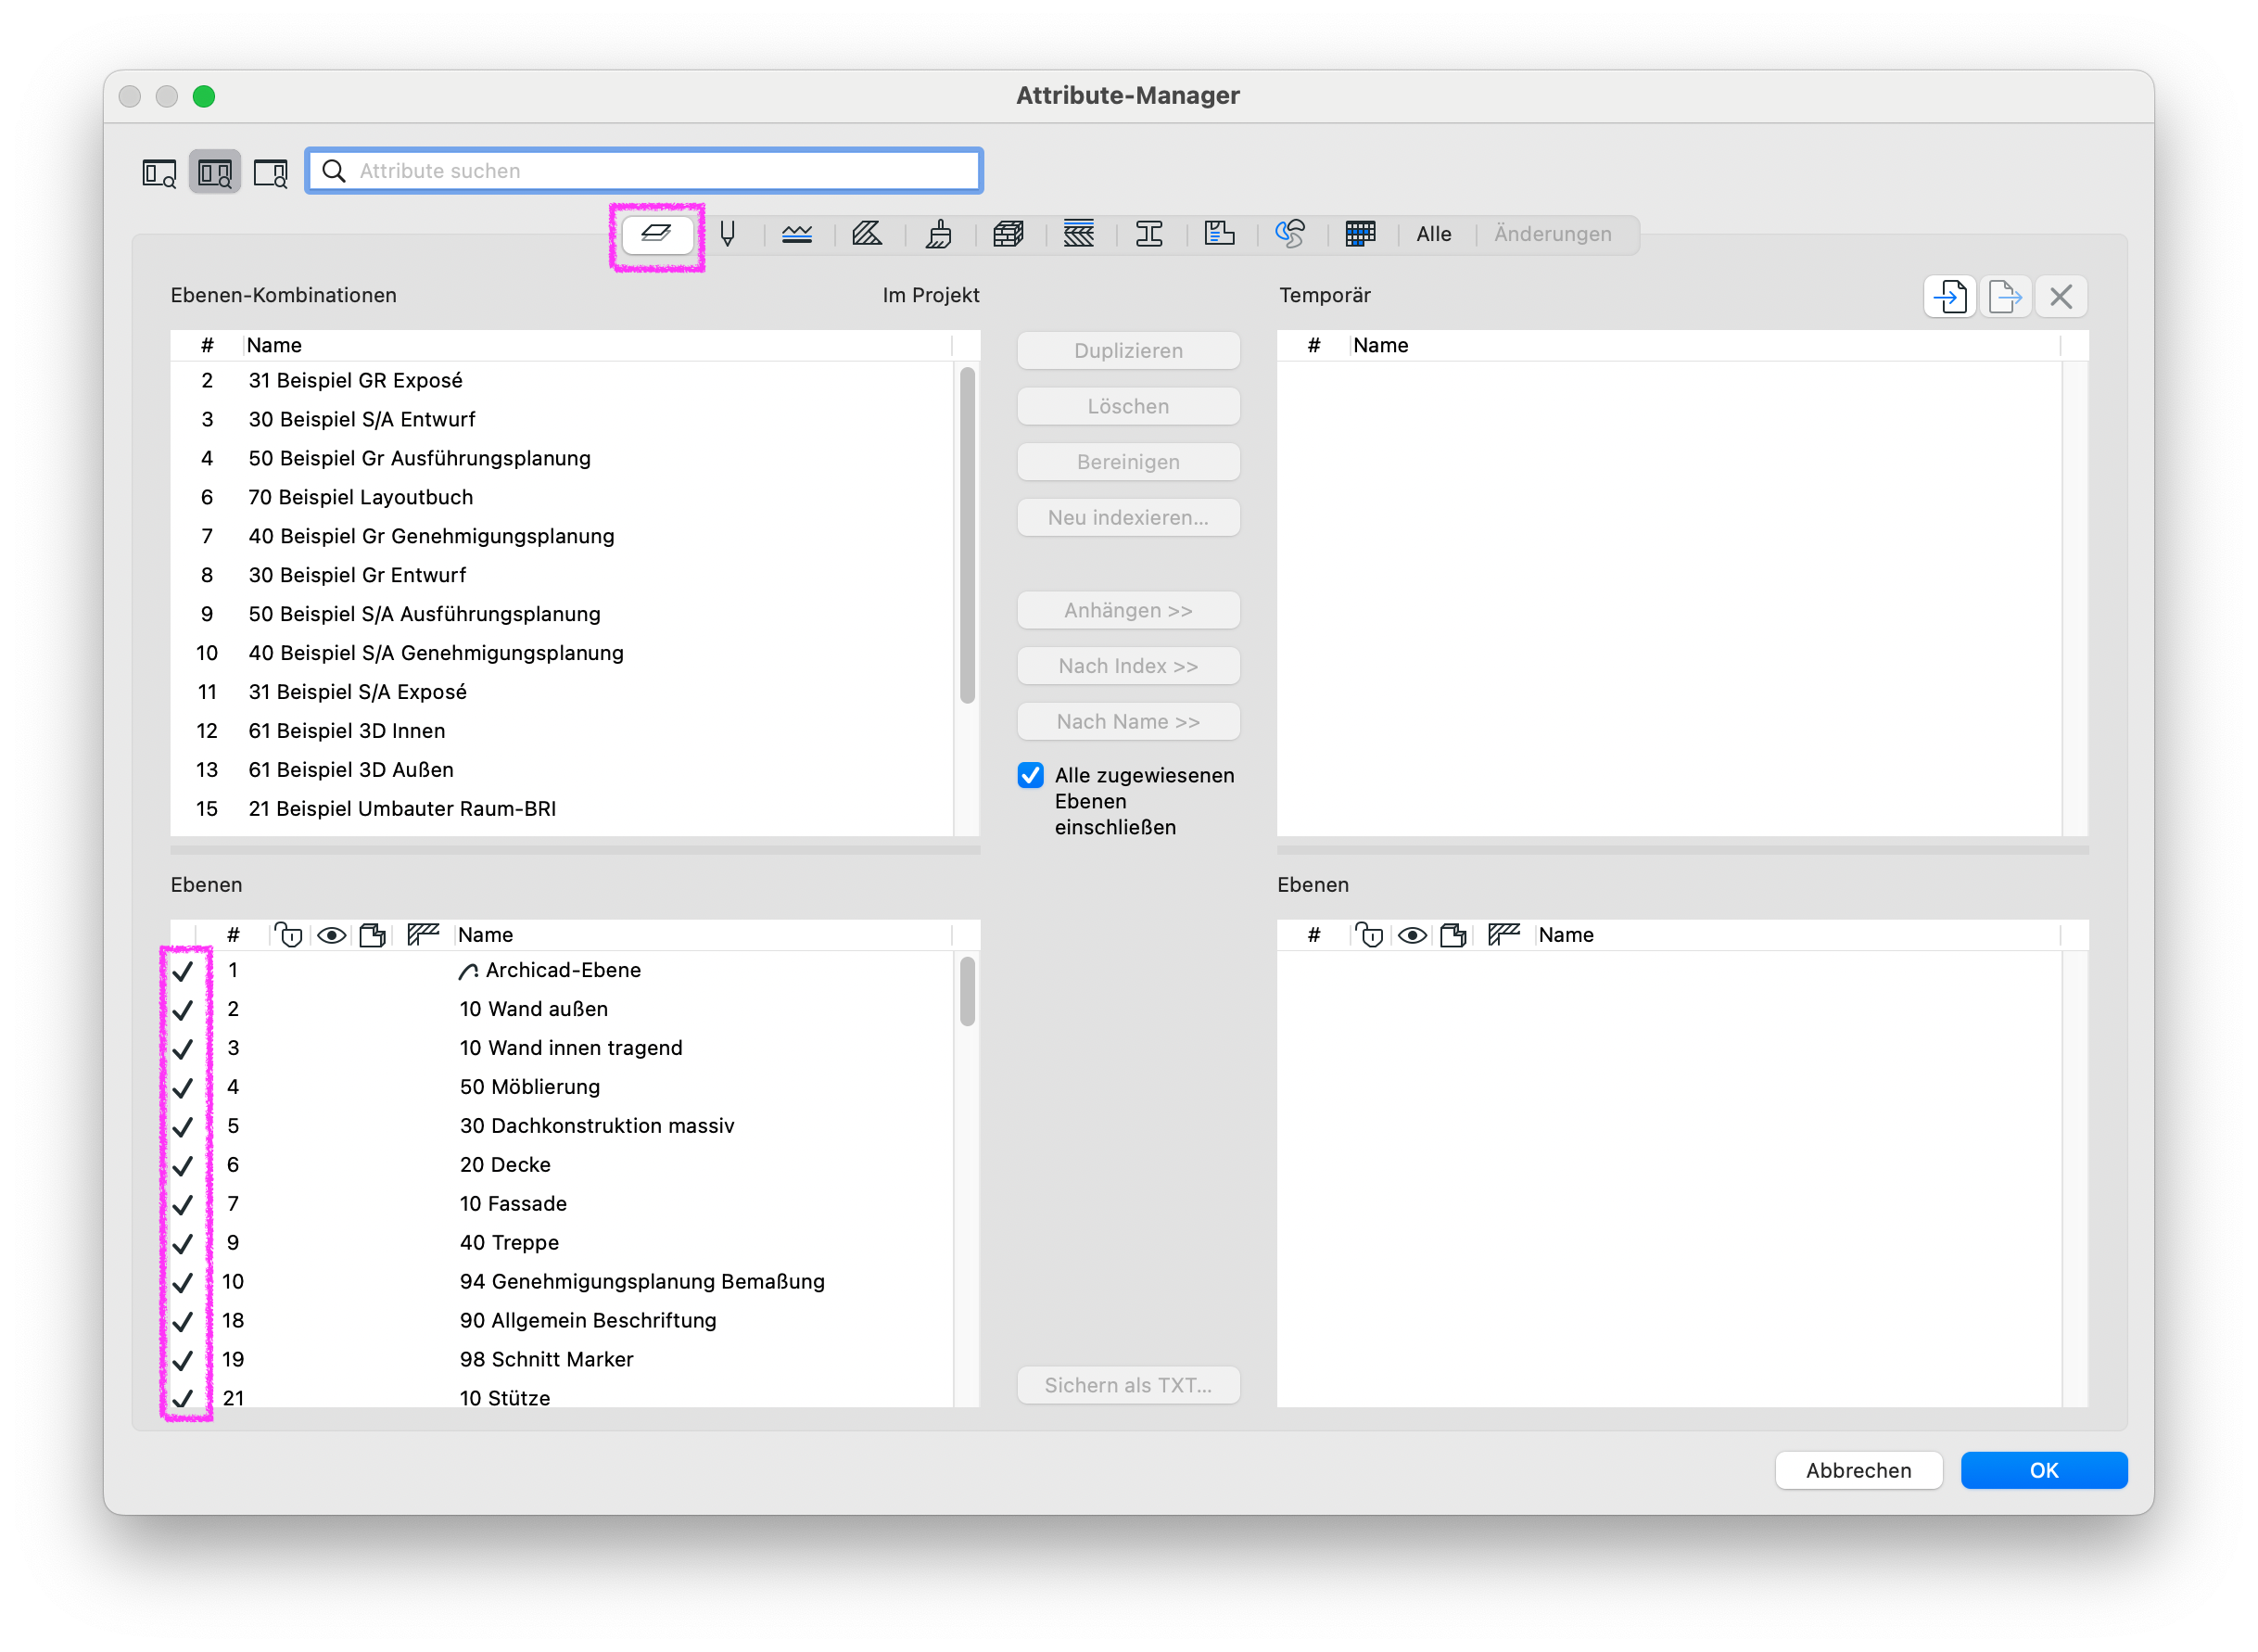Show only the temporary panel layout
This screenshot has height=1652, width=2258.
click(x=271, y=173)
